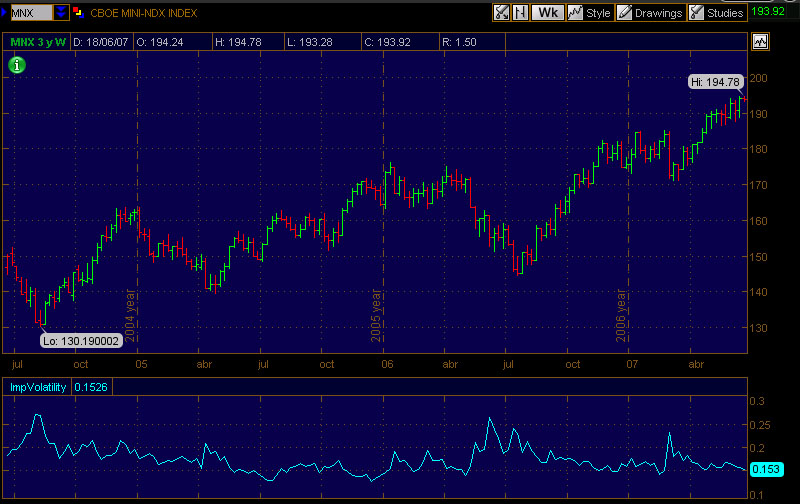The width and height of the screenshot is (800, 504).
Task: Click the MNX symbol input field
Action: tap(30, 13)
